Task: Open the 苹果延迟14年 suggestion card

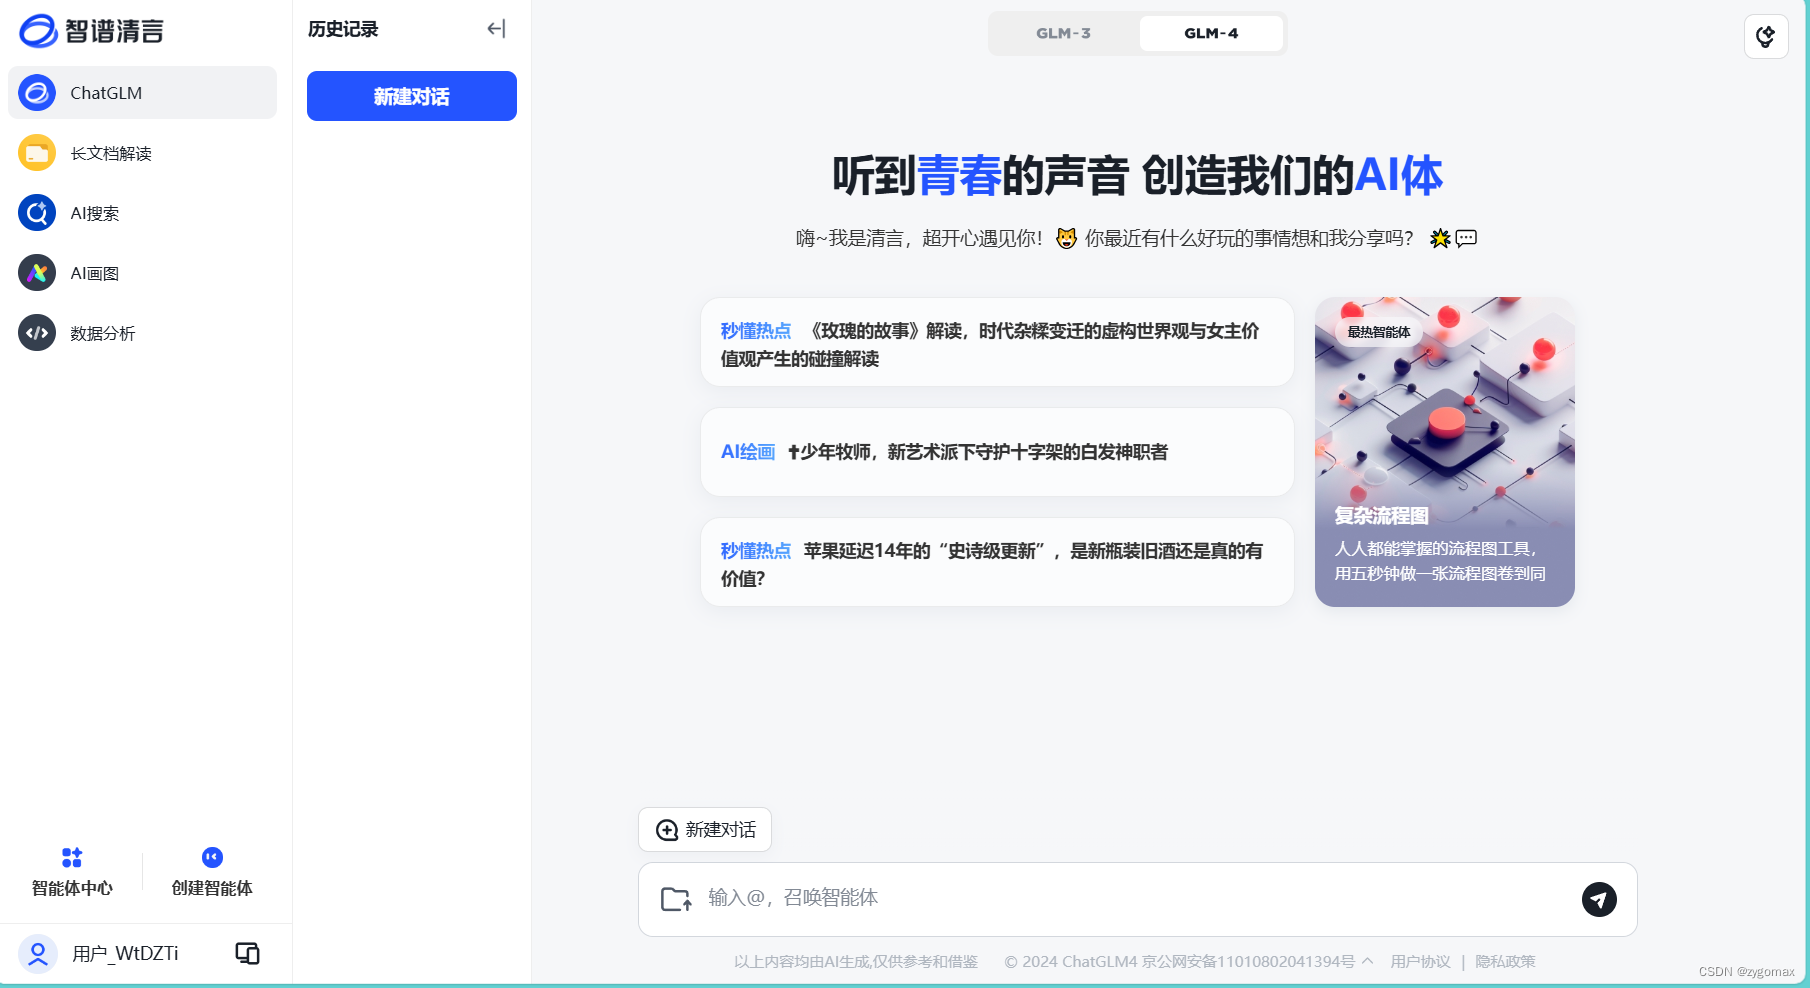Action: point(997,562)
